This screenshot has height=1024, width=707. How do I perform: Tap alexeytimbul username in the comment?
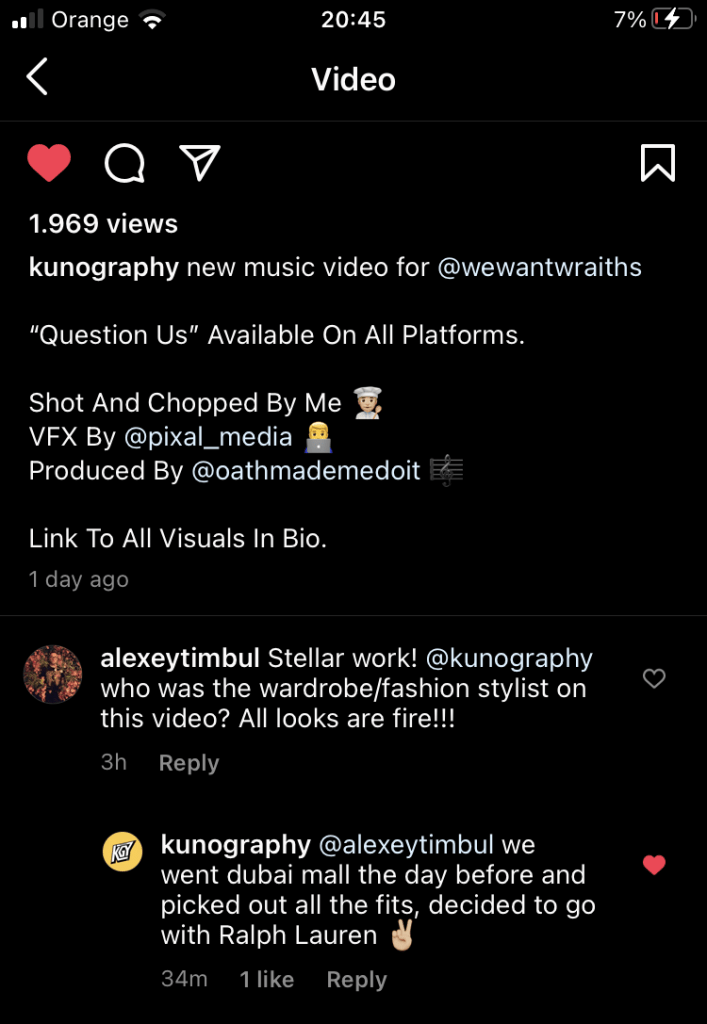tap(180, 659)
